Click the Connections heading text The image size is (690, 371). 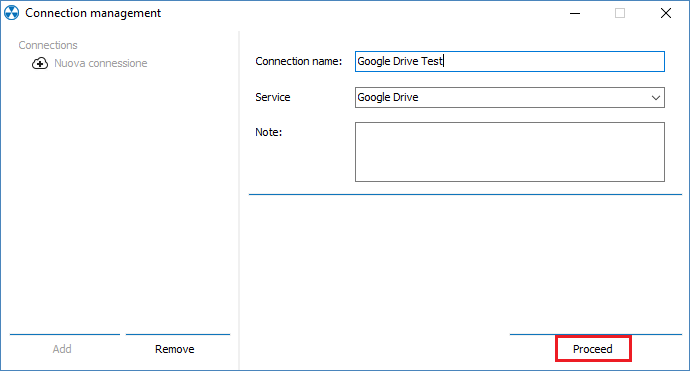pyautogui.click(x=48, y=45)
